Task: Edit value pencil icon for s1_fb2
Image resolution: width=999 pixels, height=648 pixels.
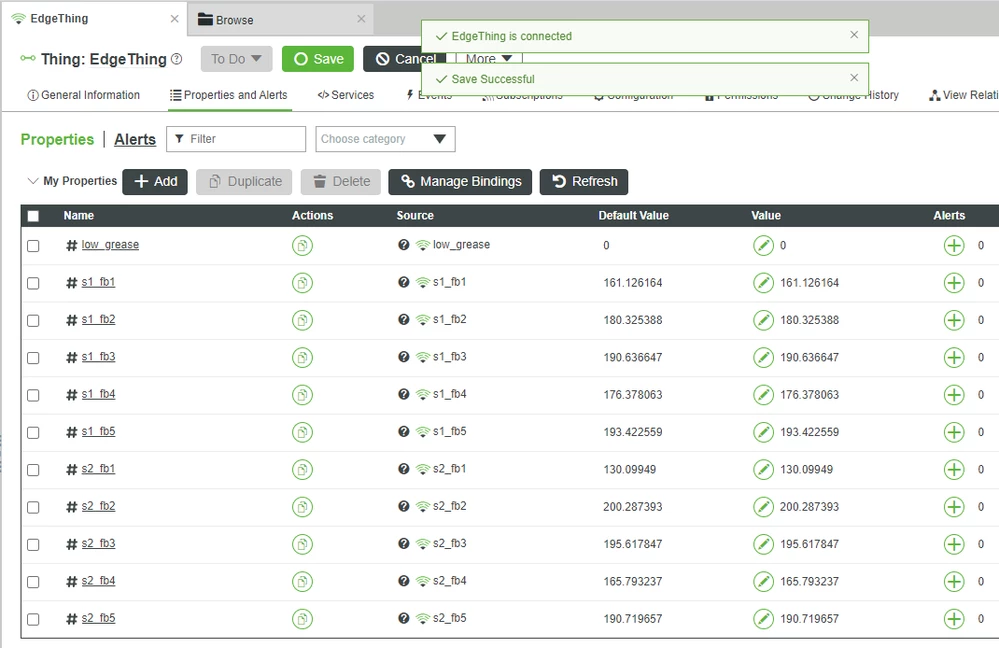Action: 763,320
